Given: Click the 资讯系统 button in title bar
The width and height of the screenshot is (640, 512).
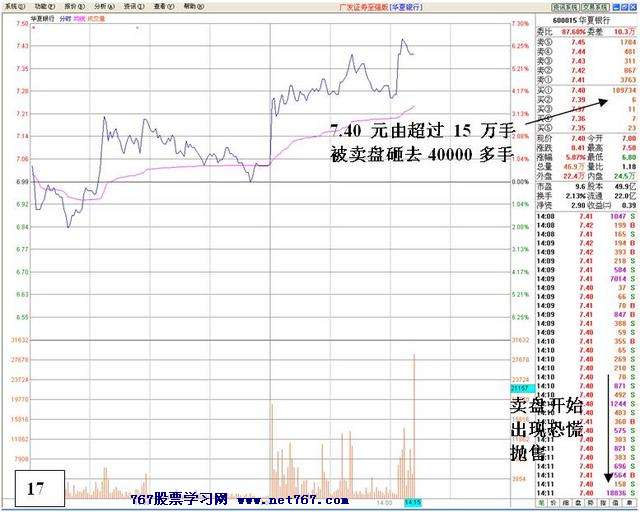Looking at the screenshot, I should [x=565, y=7].
